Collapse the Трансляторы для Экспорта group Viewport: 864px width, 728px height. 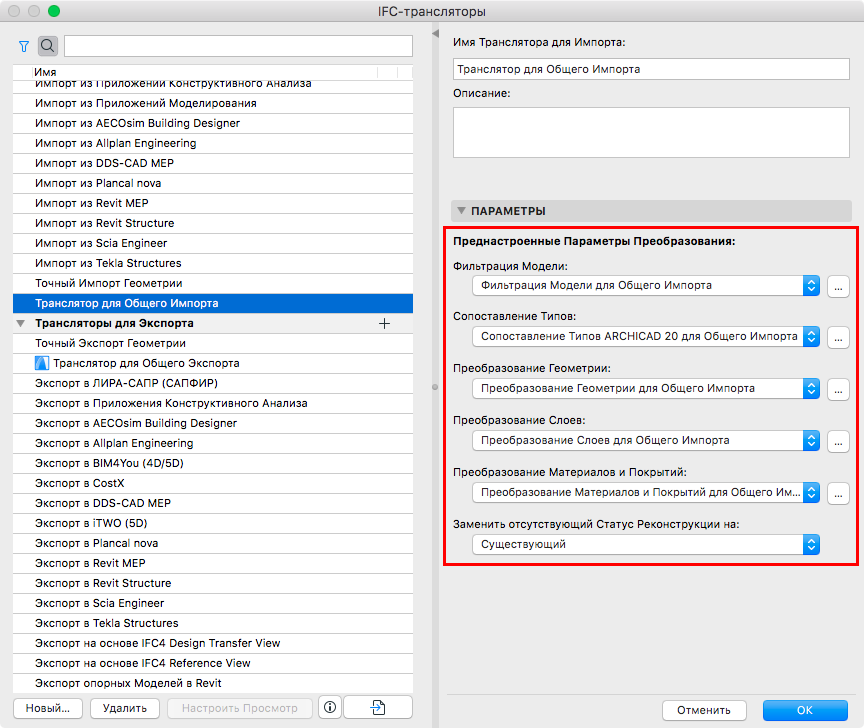[x=20, y=323]
